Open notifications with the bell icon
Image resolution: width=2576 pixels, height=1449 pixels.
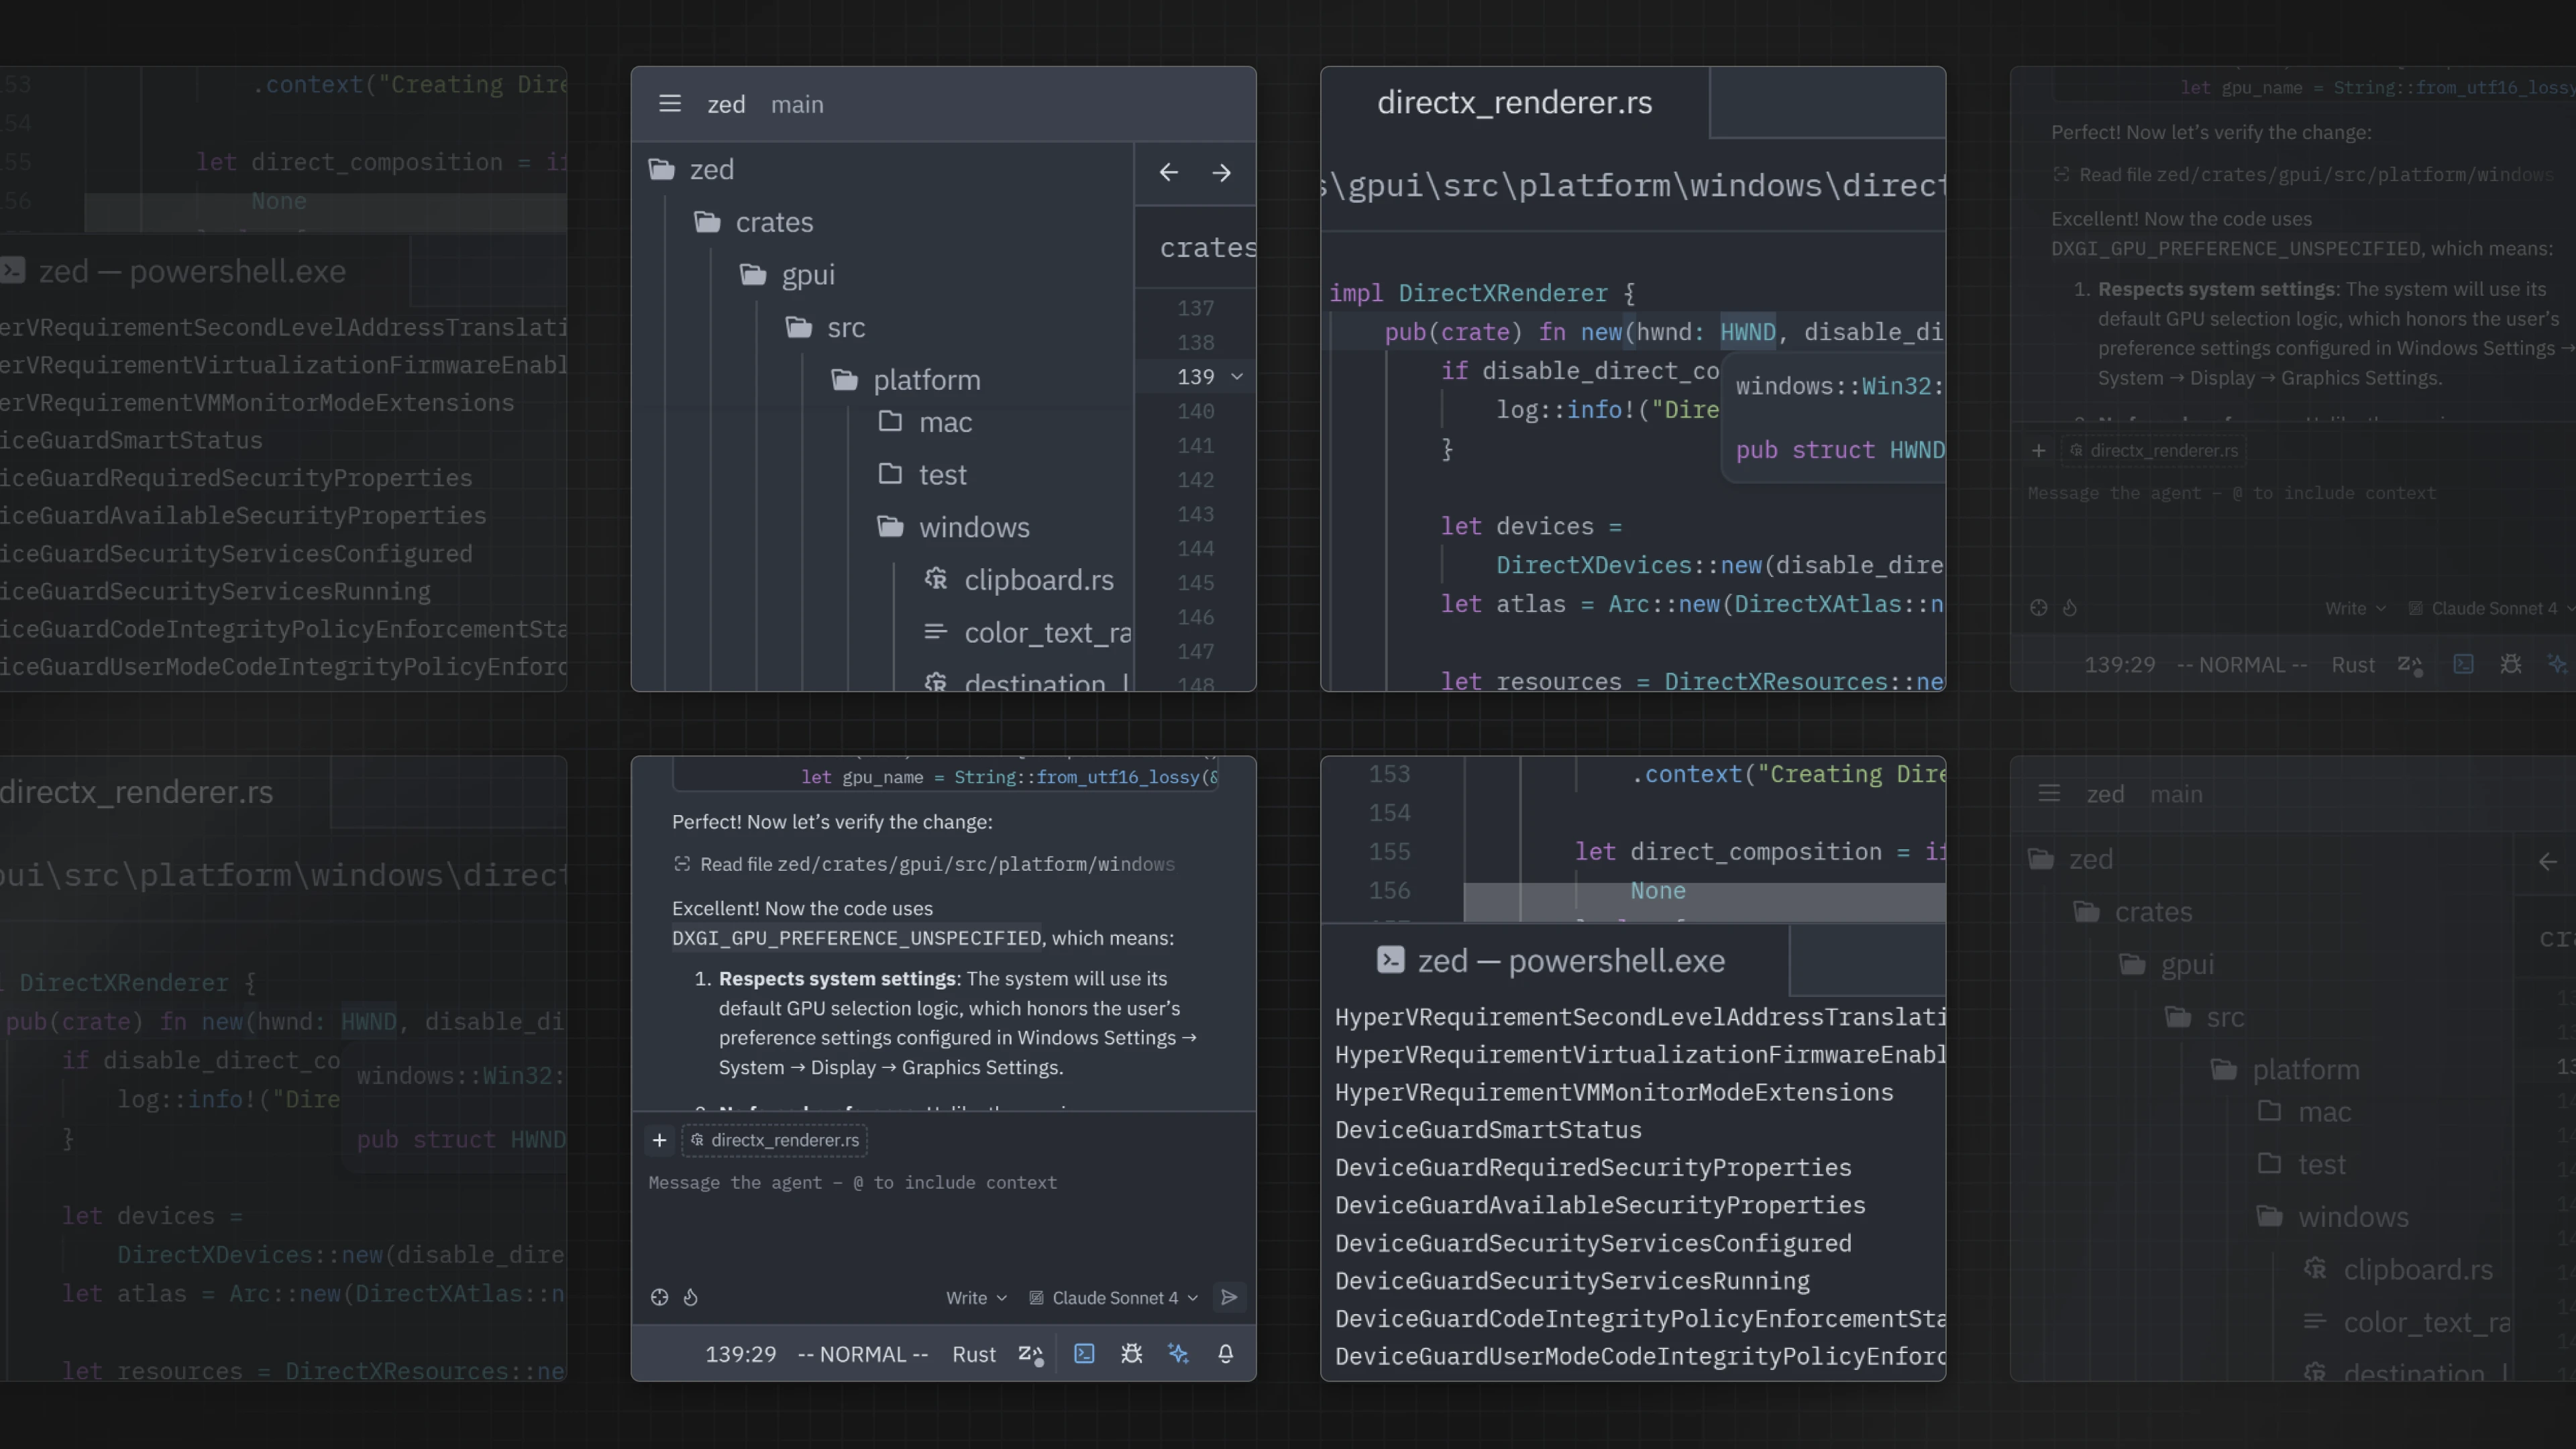1225,1354
